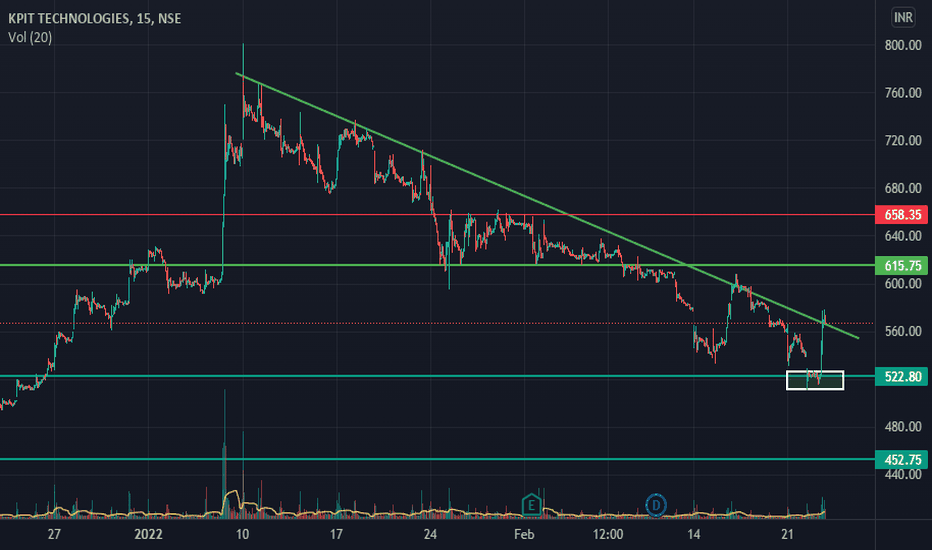This screenshot has height=550, width=932.
Task: Click the 2022 date label
Action: [x=148, y=534]
